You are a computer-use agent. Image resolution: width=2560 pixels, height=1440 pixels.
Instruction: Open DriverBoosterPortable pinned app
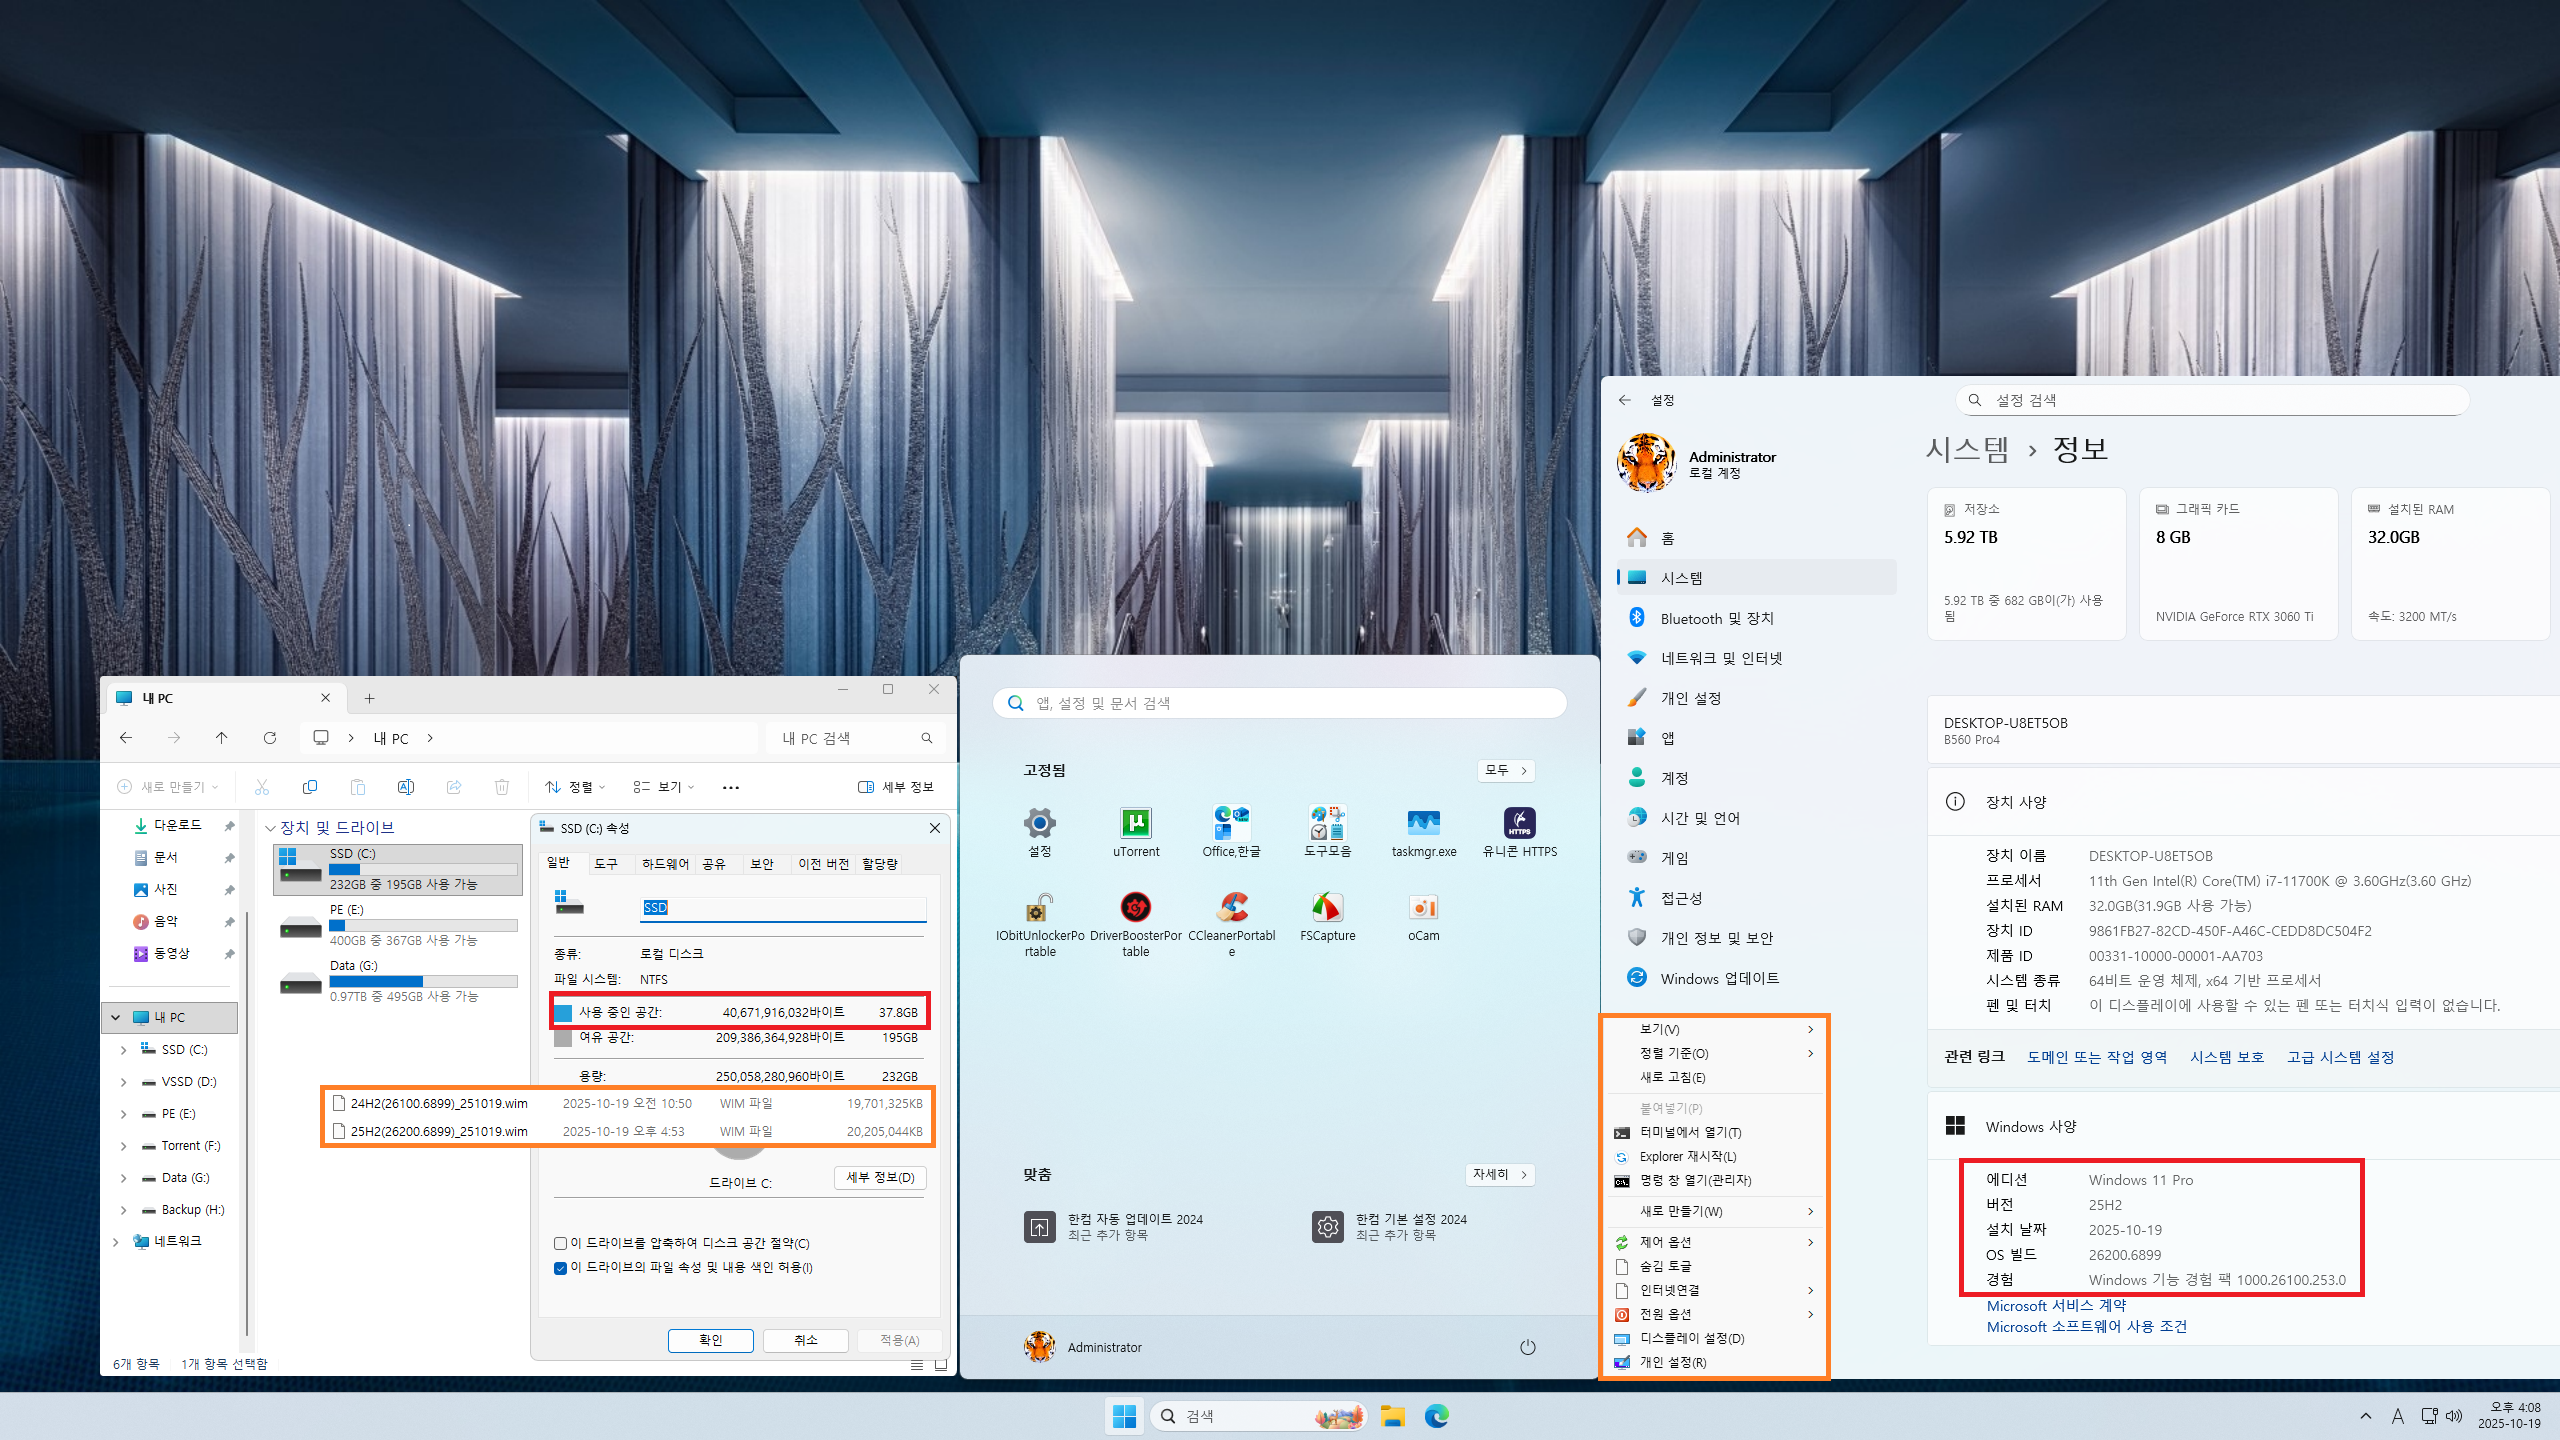(1135, 909)
